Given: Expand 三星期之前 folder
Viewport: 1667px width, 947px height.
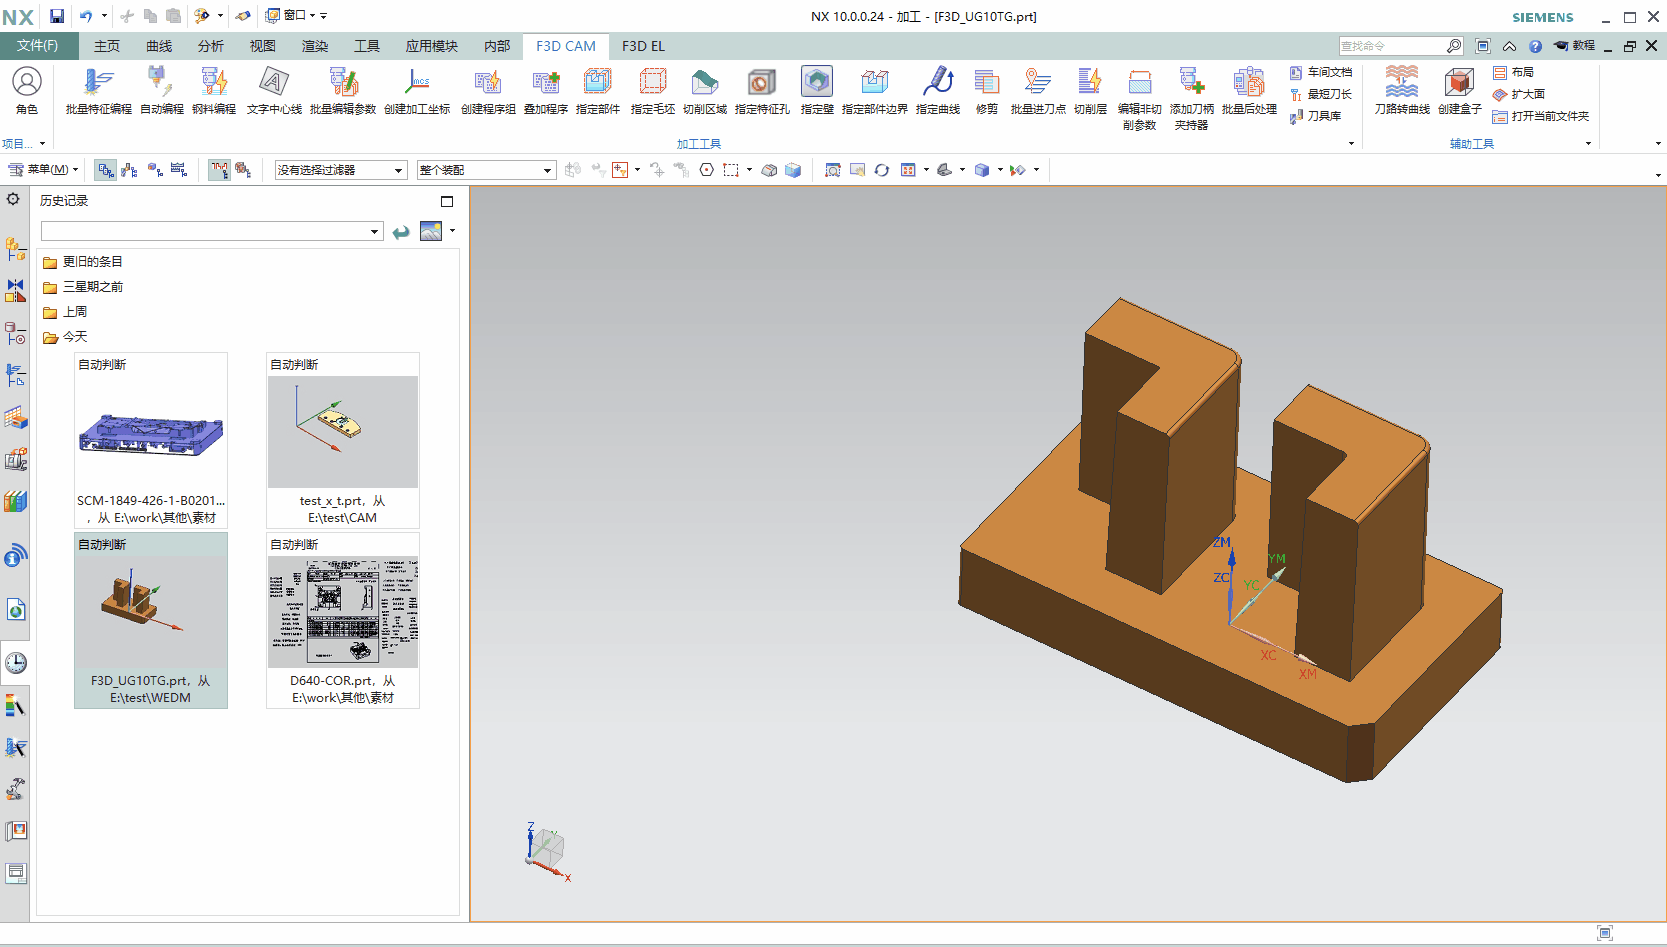Looking at the screenshot, I should tap(82, 287).
